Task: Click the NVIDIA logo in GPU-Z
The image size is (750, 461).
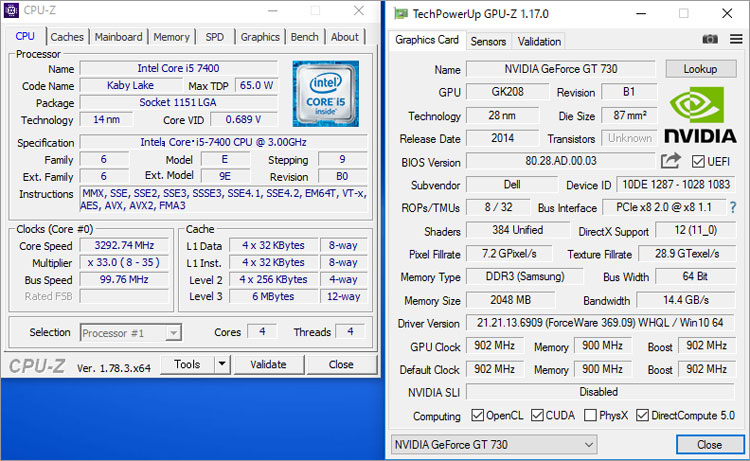Action: (700, 115)
